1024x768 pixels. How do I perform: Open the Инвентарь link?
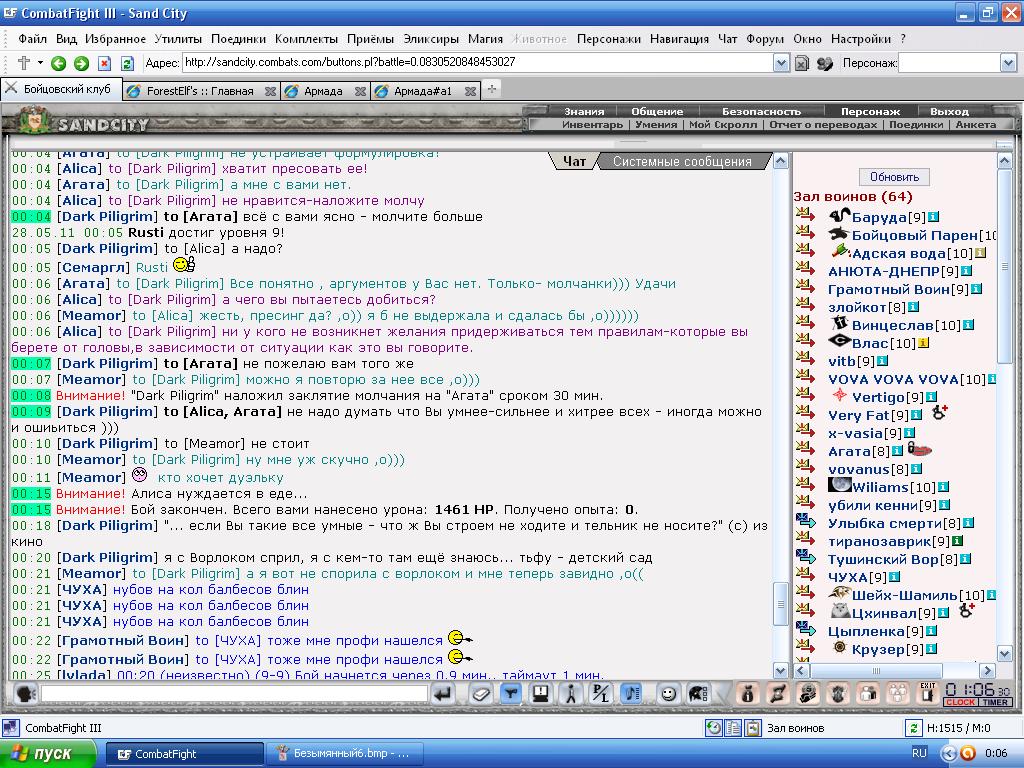(592, 124)
